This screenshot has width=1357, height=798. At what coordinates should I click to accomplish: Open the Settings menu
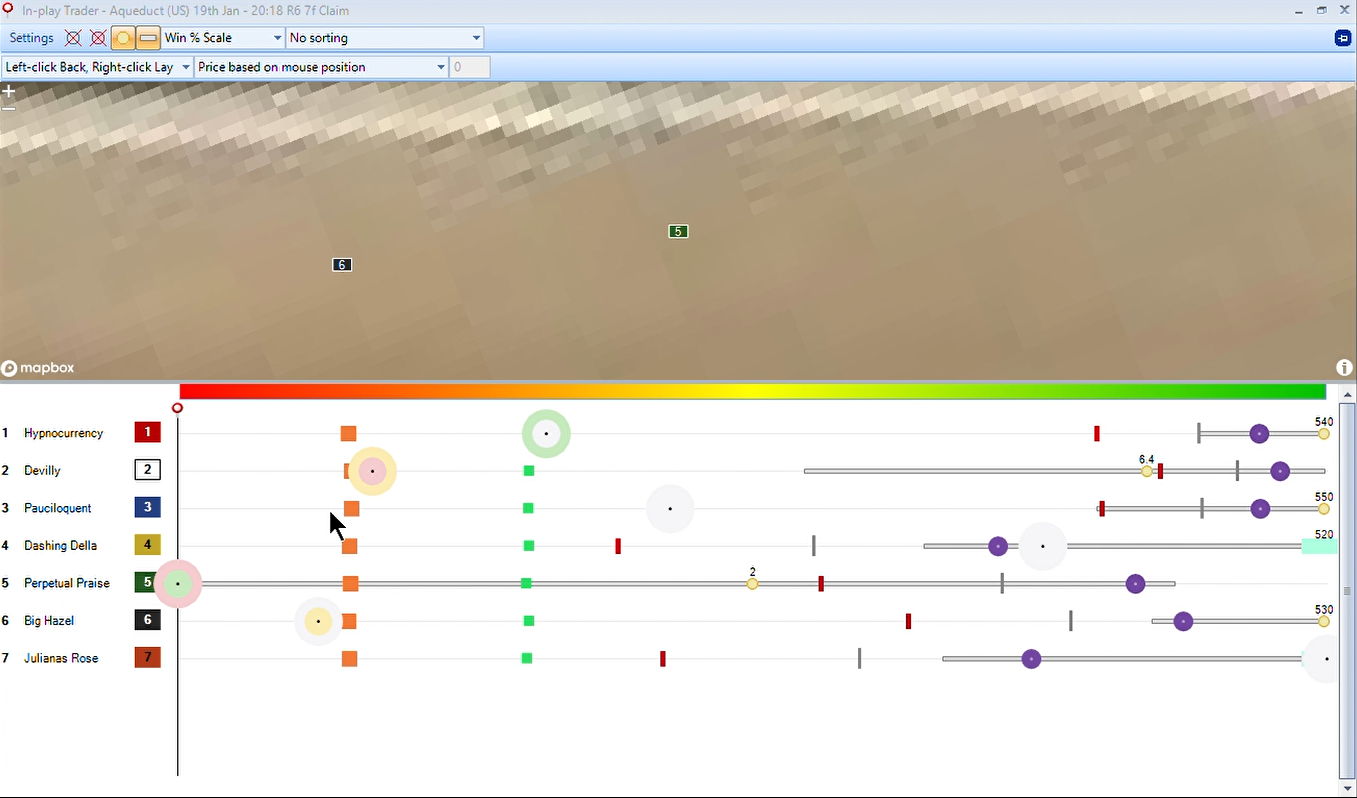(31, 38)
